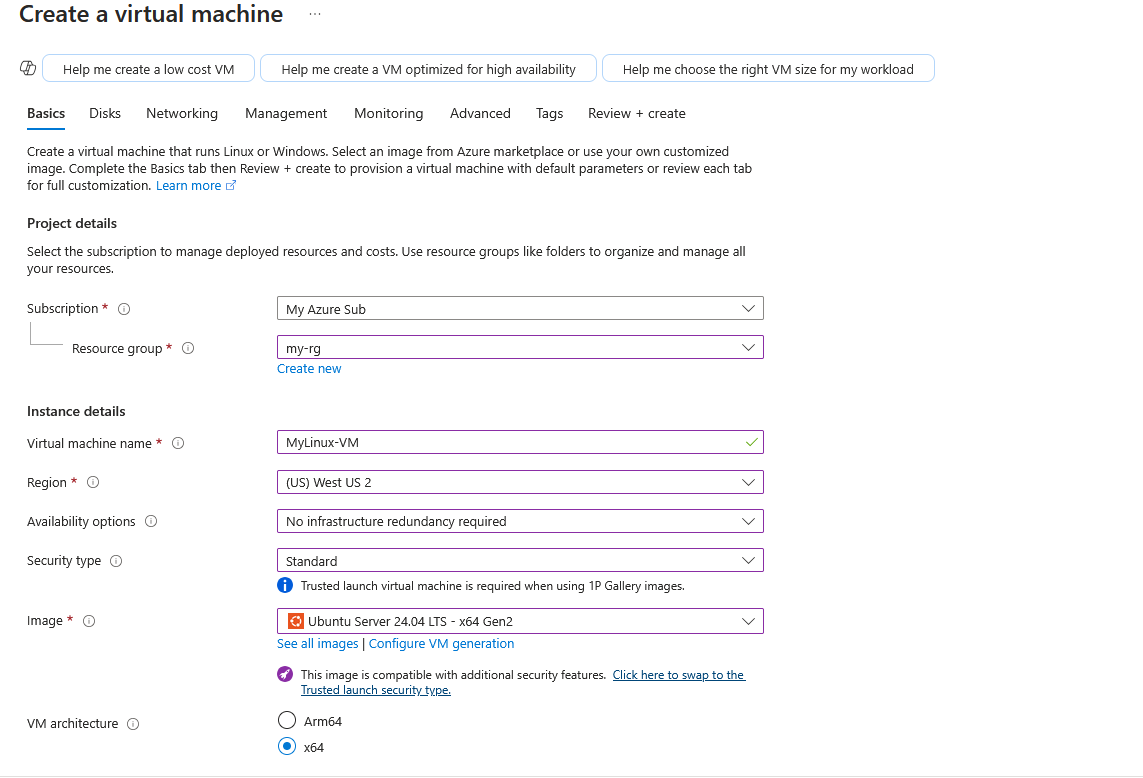Click the purple rocket icon near image notice
This screenshot has height=778, width=1143.
[x=285, y=674]
